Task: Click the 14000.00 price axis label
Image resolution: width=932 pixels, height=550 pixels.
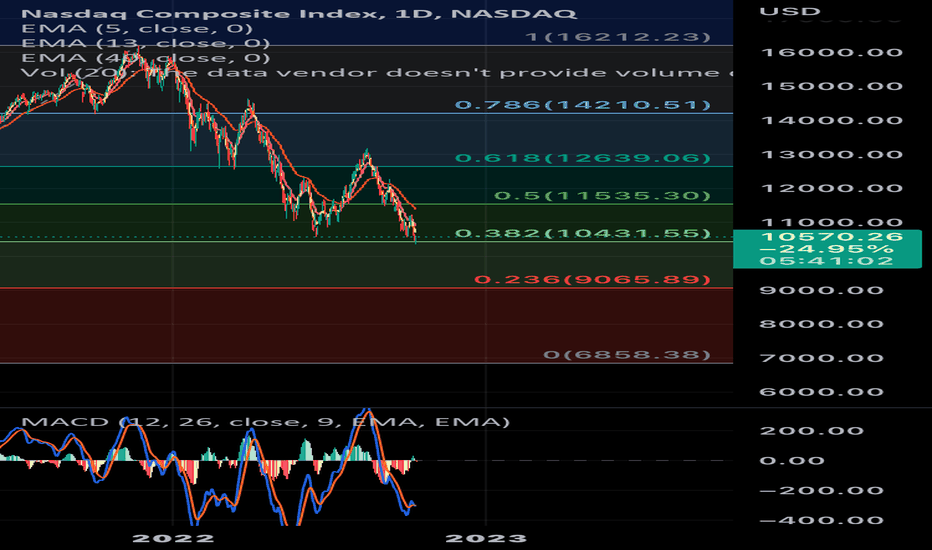Action: [832, 121]
